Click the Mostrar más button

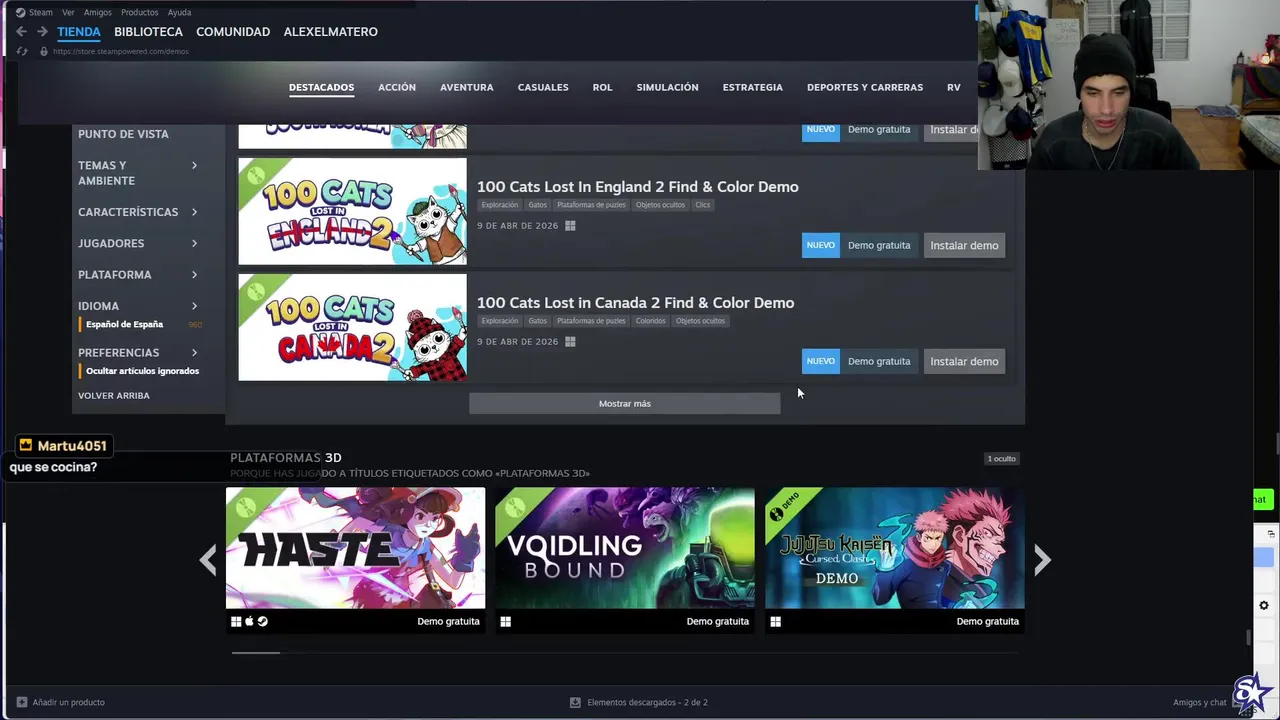coord(625,403)
